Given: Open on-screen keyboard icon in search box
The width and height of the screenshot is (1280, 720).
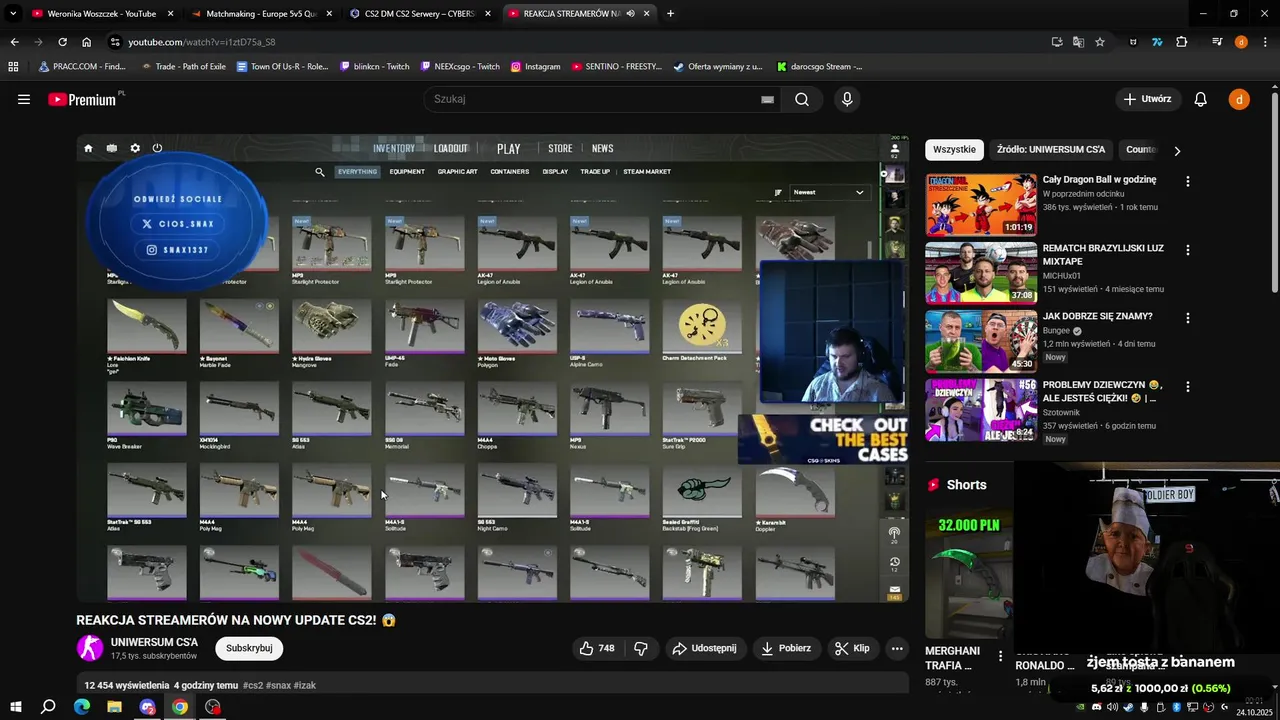Looking at the screenshot, I should pos(767,99).
